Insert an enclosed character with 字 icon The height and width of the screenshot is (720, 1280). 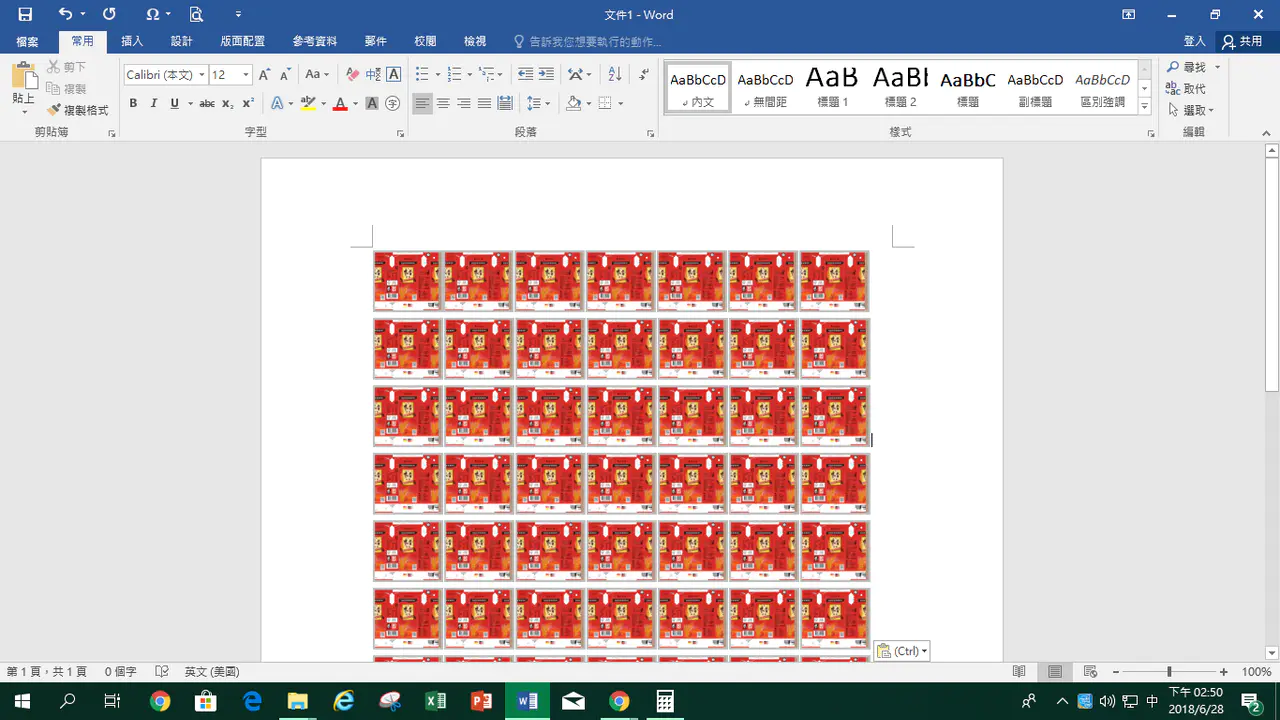(x=393, y=104)
